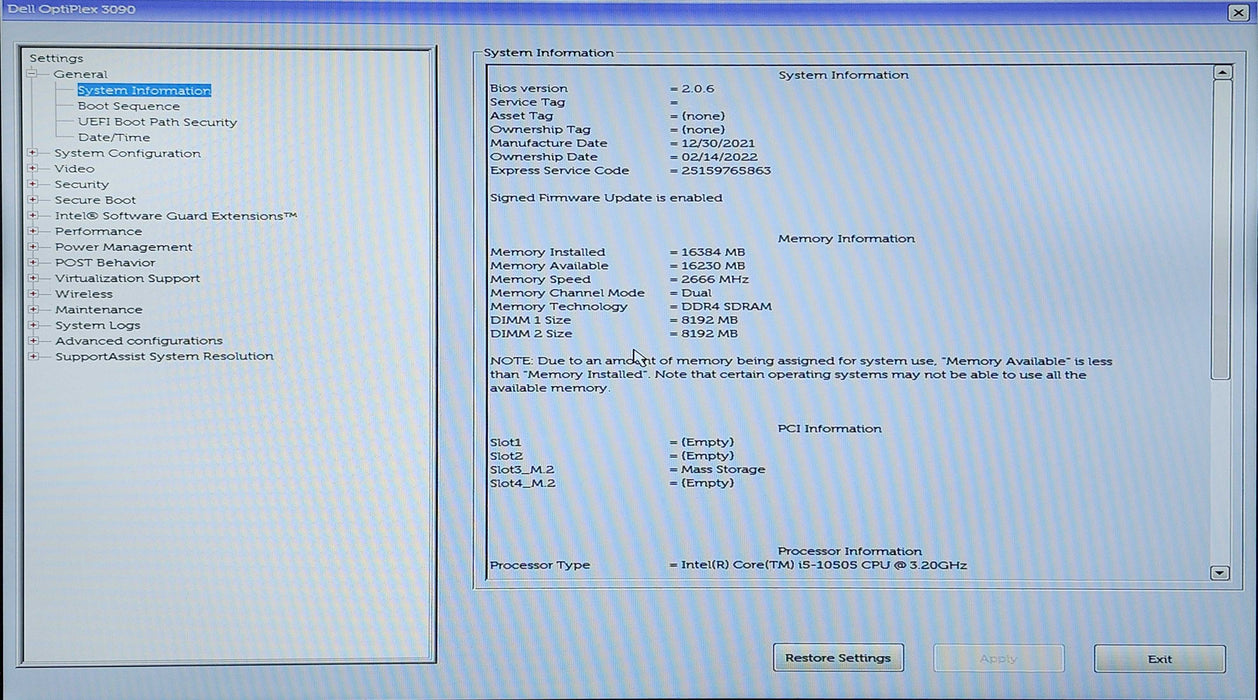This screenshot has height=700, width=1258.
Task: Expand the System Logs node
Action: coord(33,325)
